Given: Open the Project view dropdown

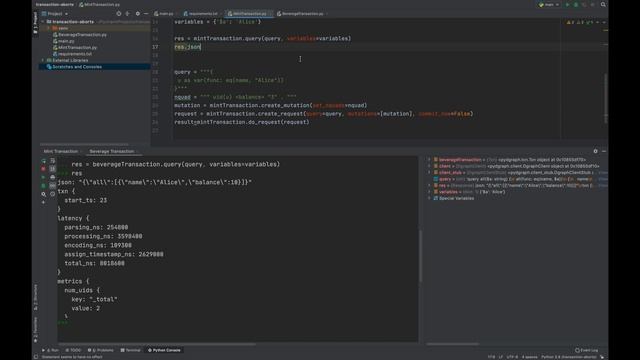Looking at the screenshot, I should click(55, 13).
